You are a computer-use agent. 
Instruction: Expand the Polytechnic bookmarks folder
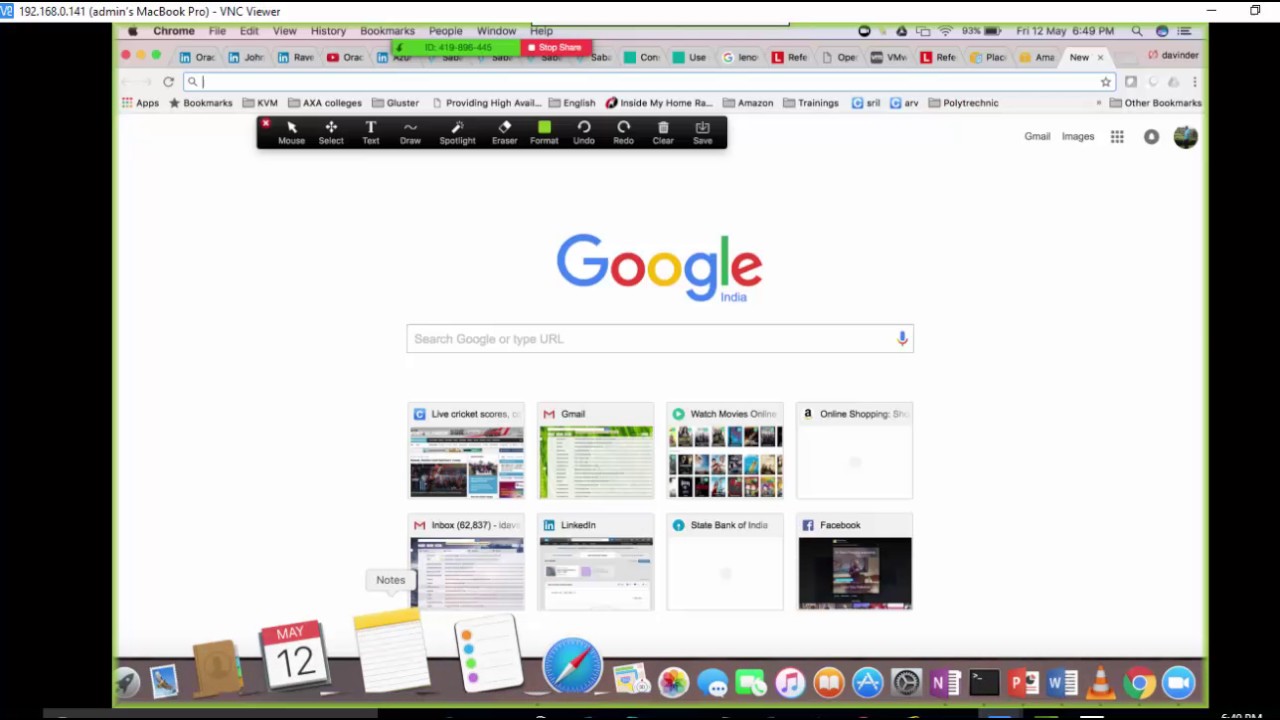click(x=964, y=103)
